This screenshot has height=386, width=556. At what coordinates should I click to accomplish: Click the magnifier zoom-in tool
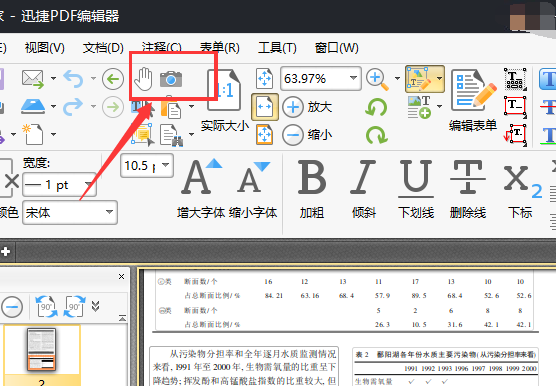coord(377,79)
